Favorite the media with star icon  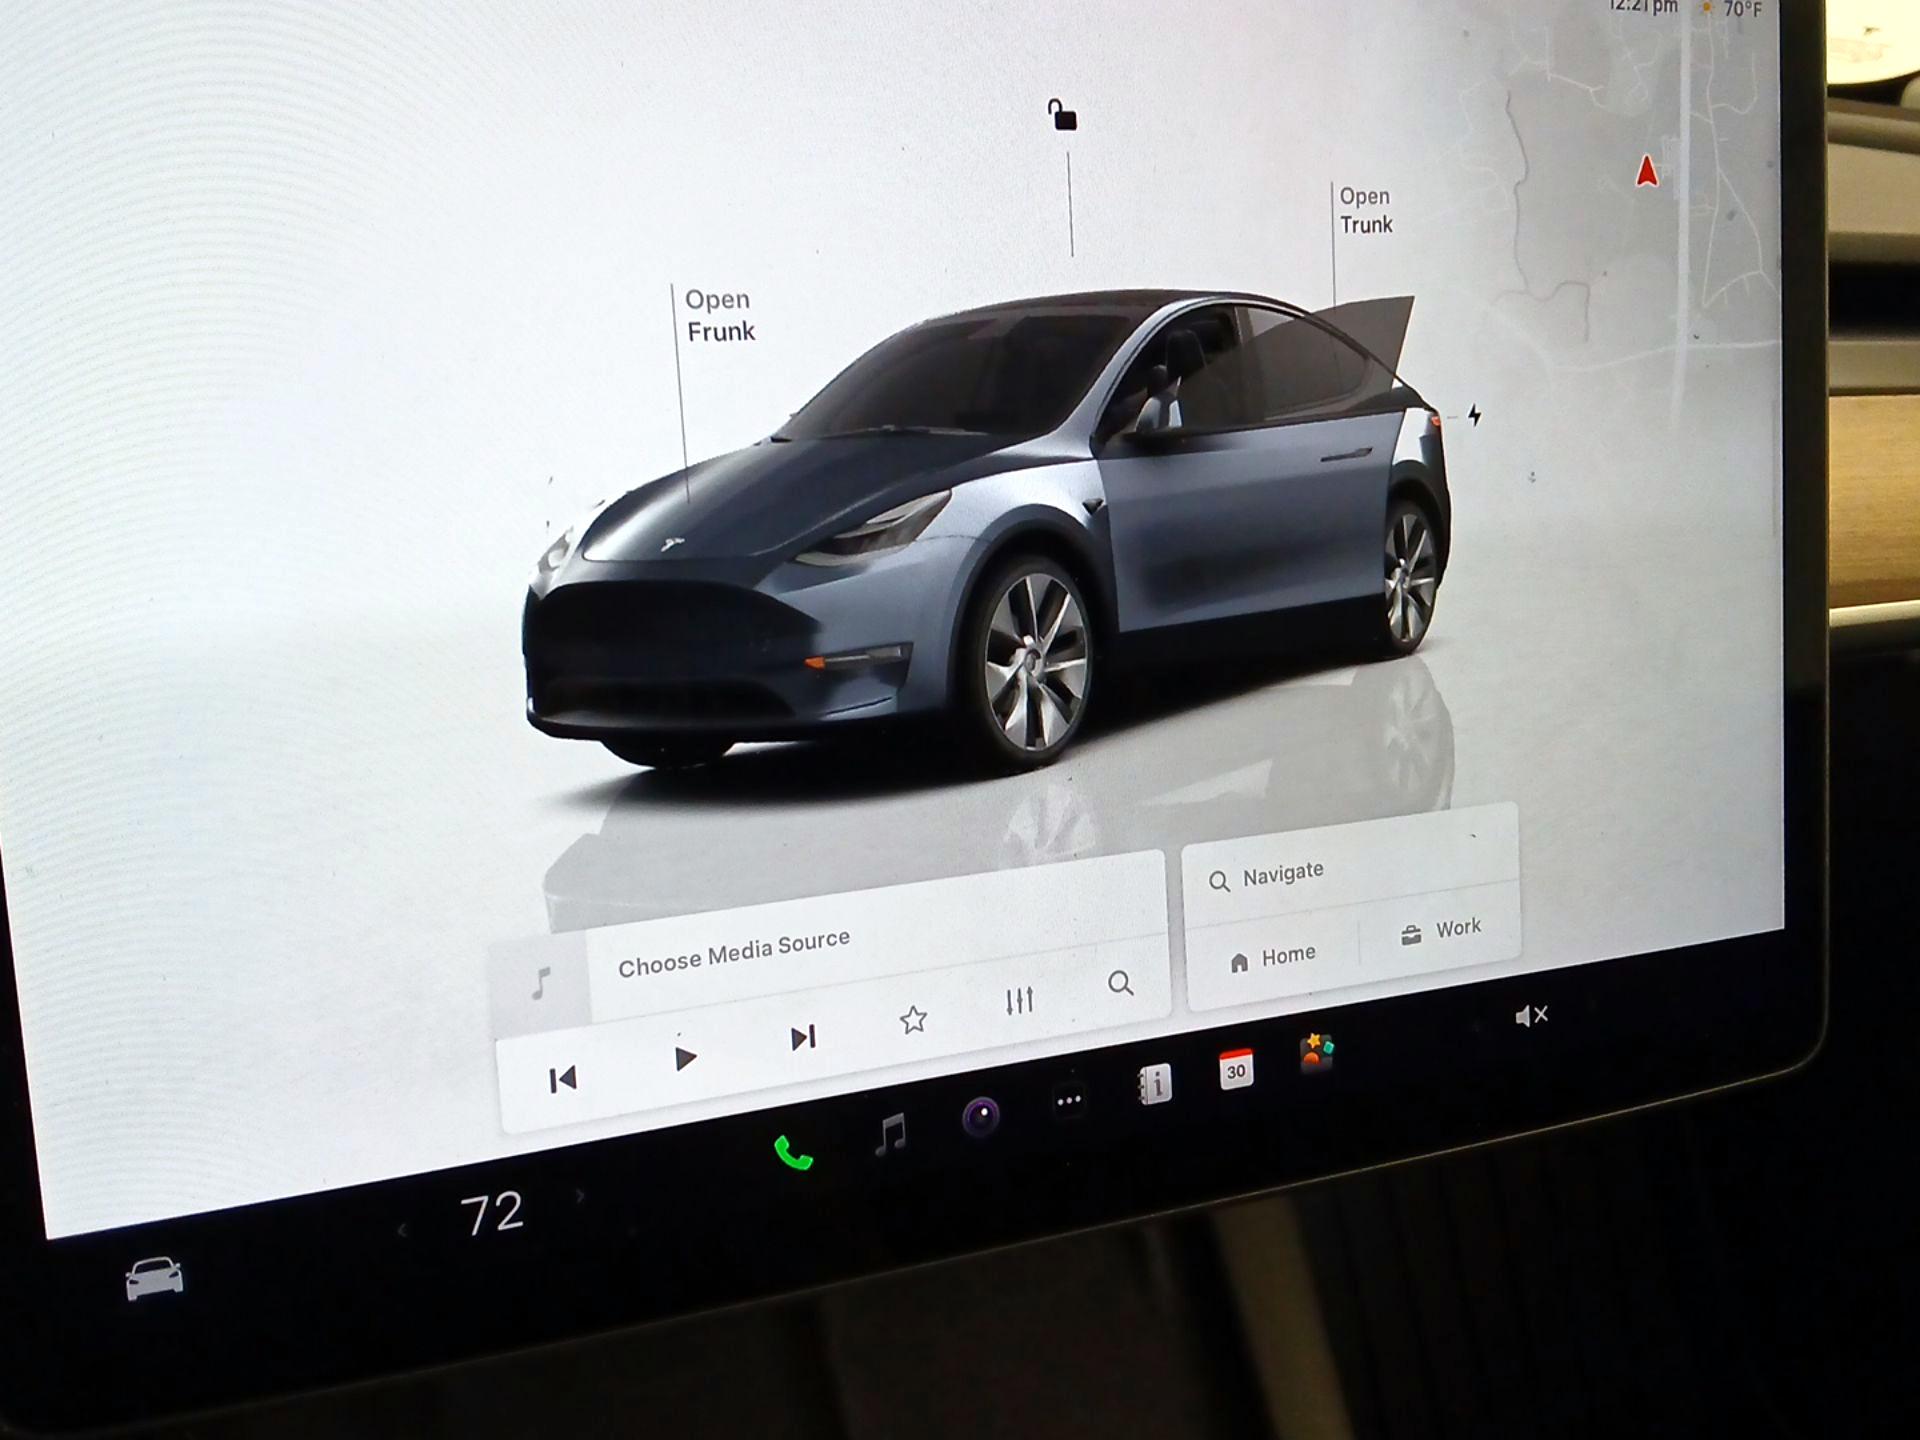pyautogui.click(x=913, y=1020)
